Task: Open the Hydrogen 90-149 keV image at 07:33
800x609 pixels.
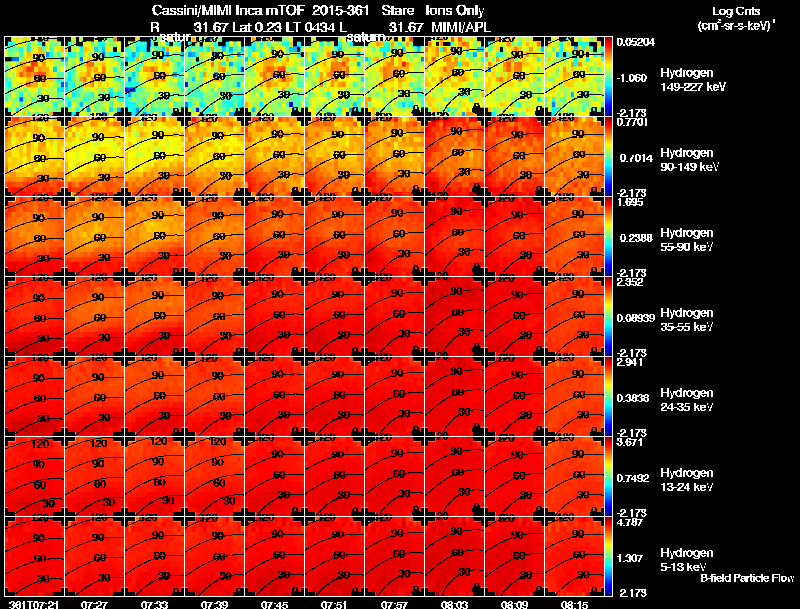Action: click(155, 156)
